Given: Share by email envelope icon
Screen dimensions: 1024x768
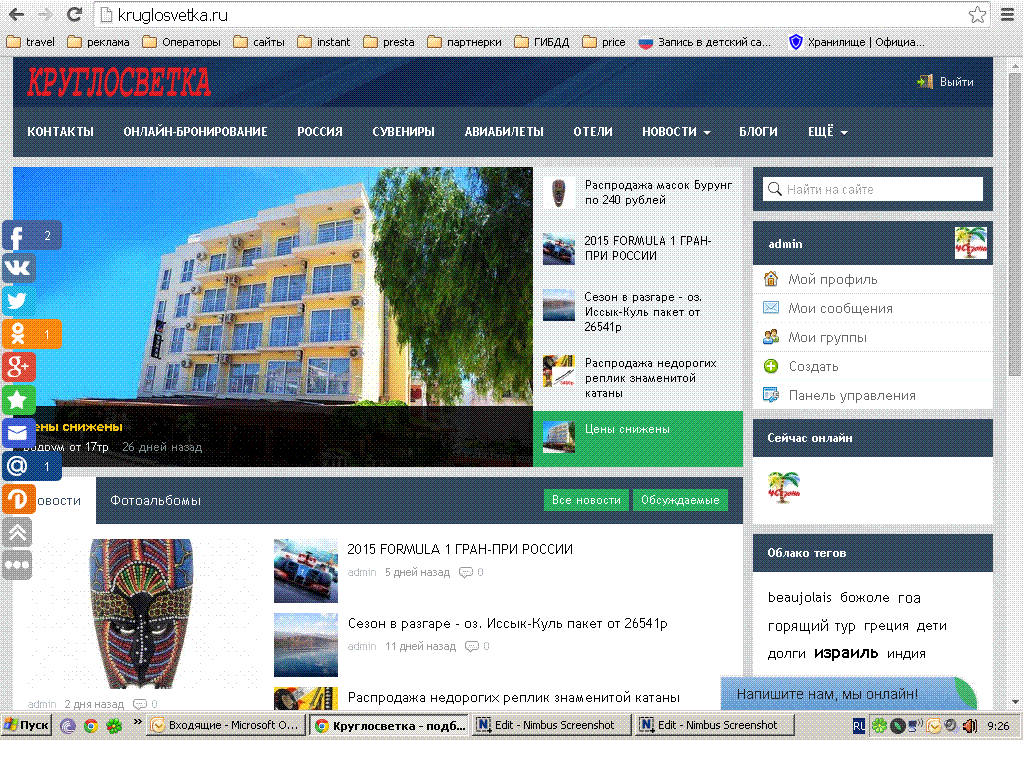Looking at the screenshot, I should click(x=18, y=432).
